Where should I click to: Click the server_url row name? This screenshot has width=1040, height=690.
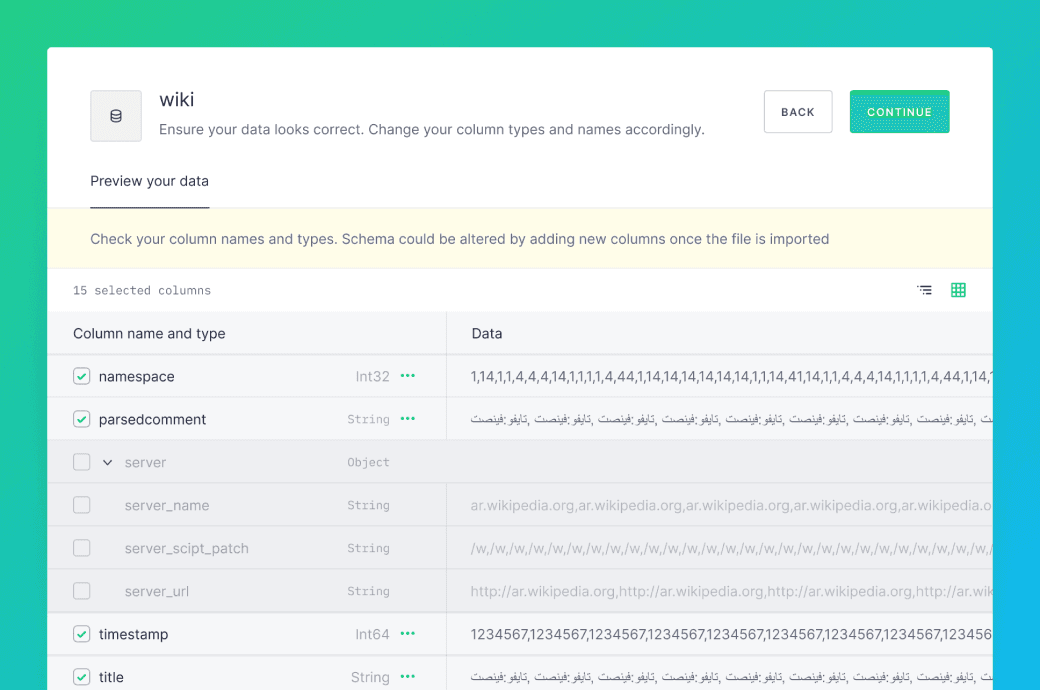tap(157, 591)
